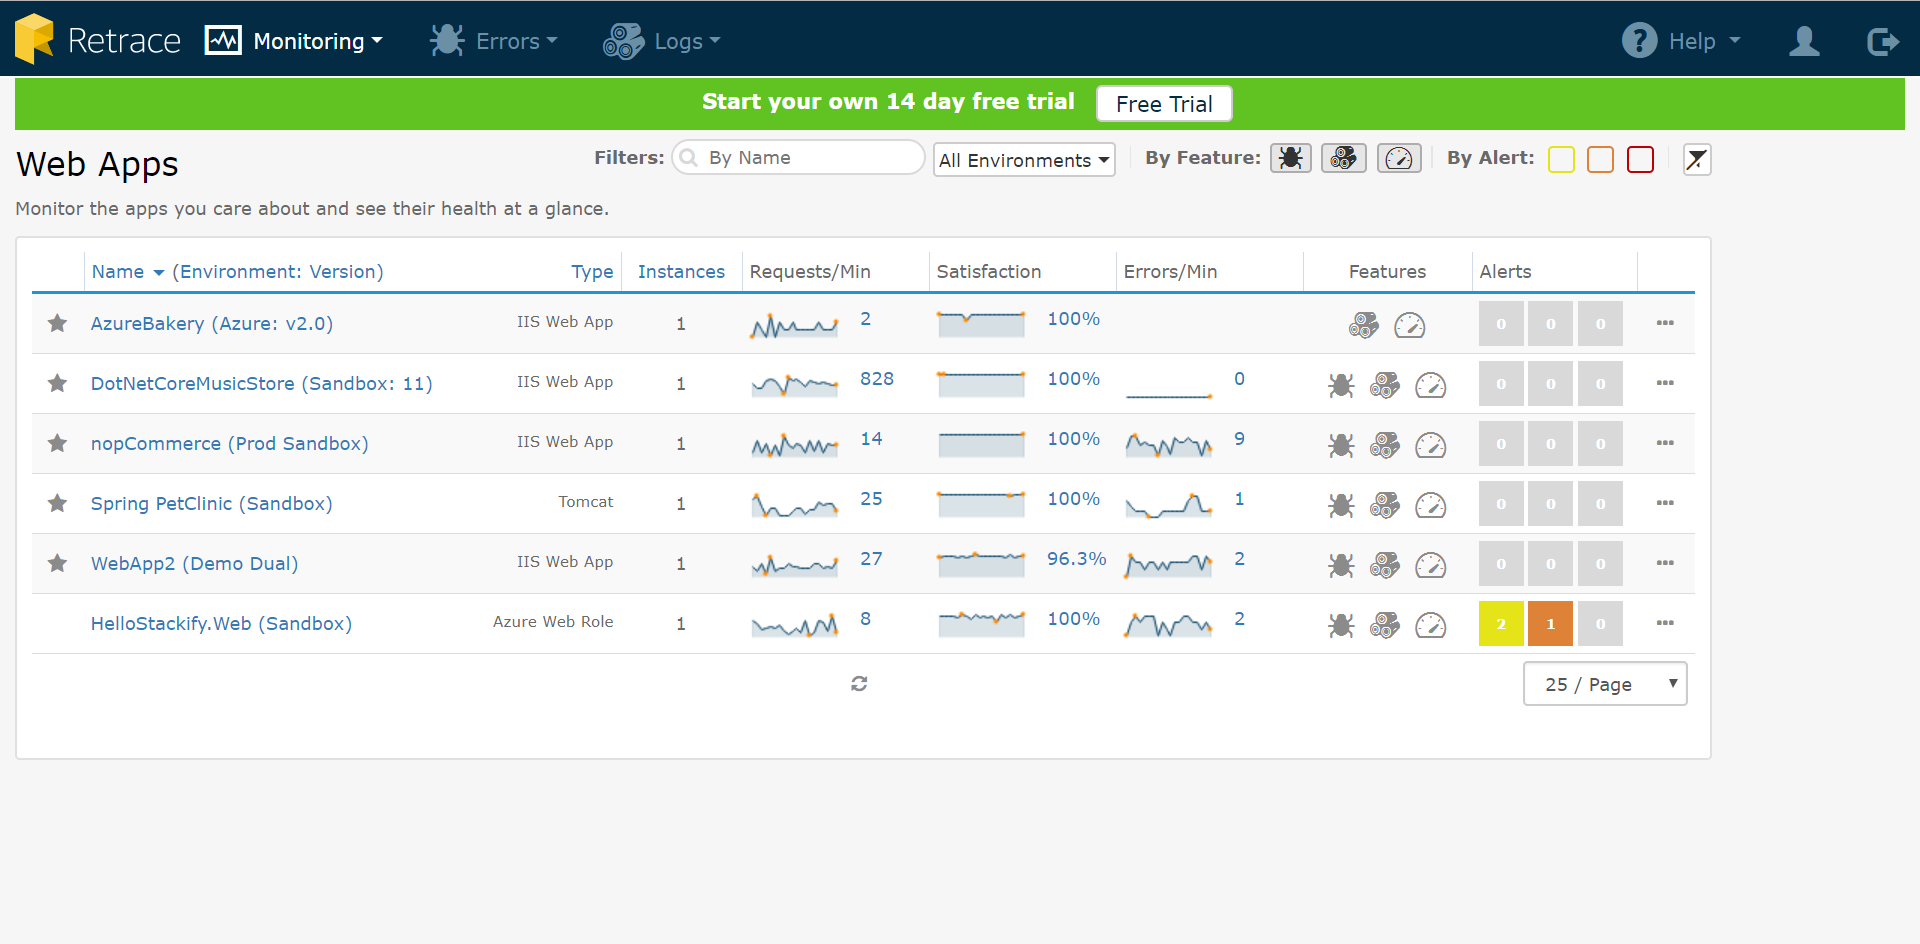Toggle favorite star for nopCommerce
Image resolution: width=1920 pixels, height=944 pixels.
click(58, 443)
